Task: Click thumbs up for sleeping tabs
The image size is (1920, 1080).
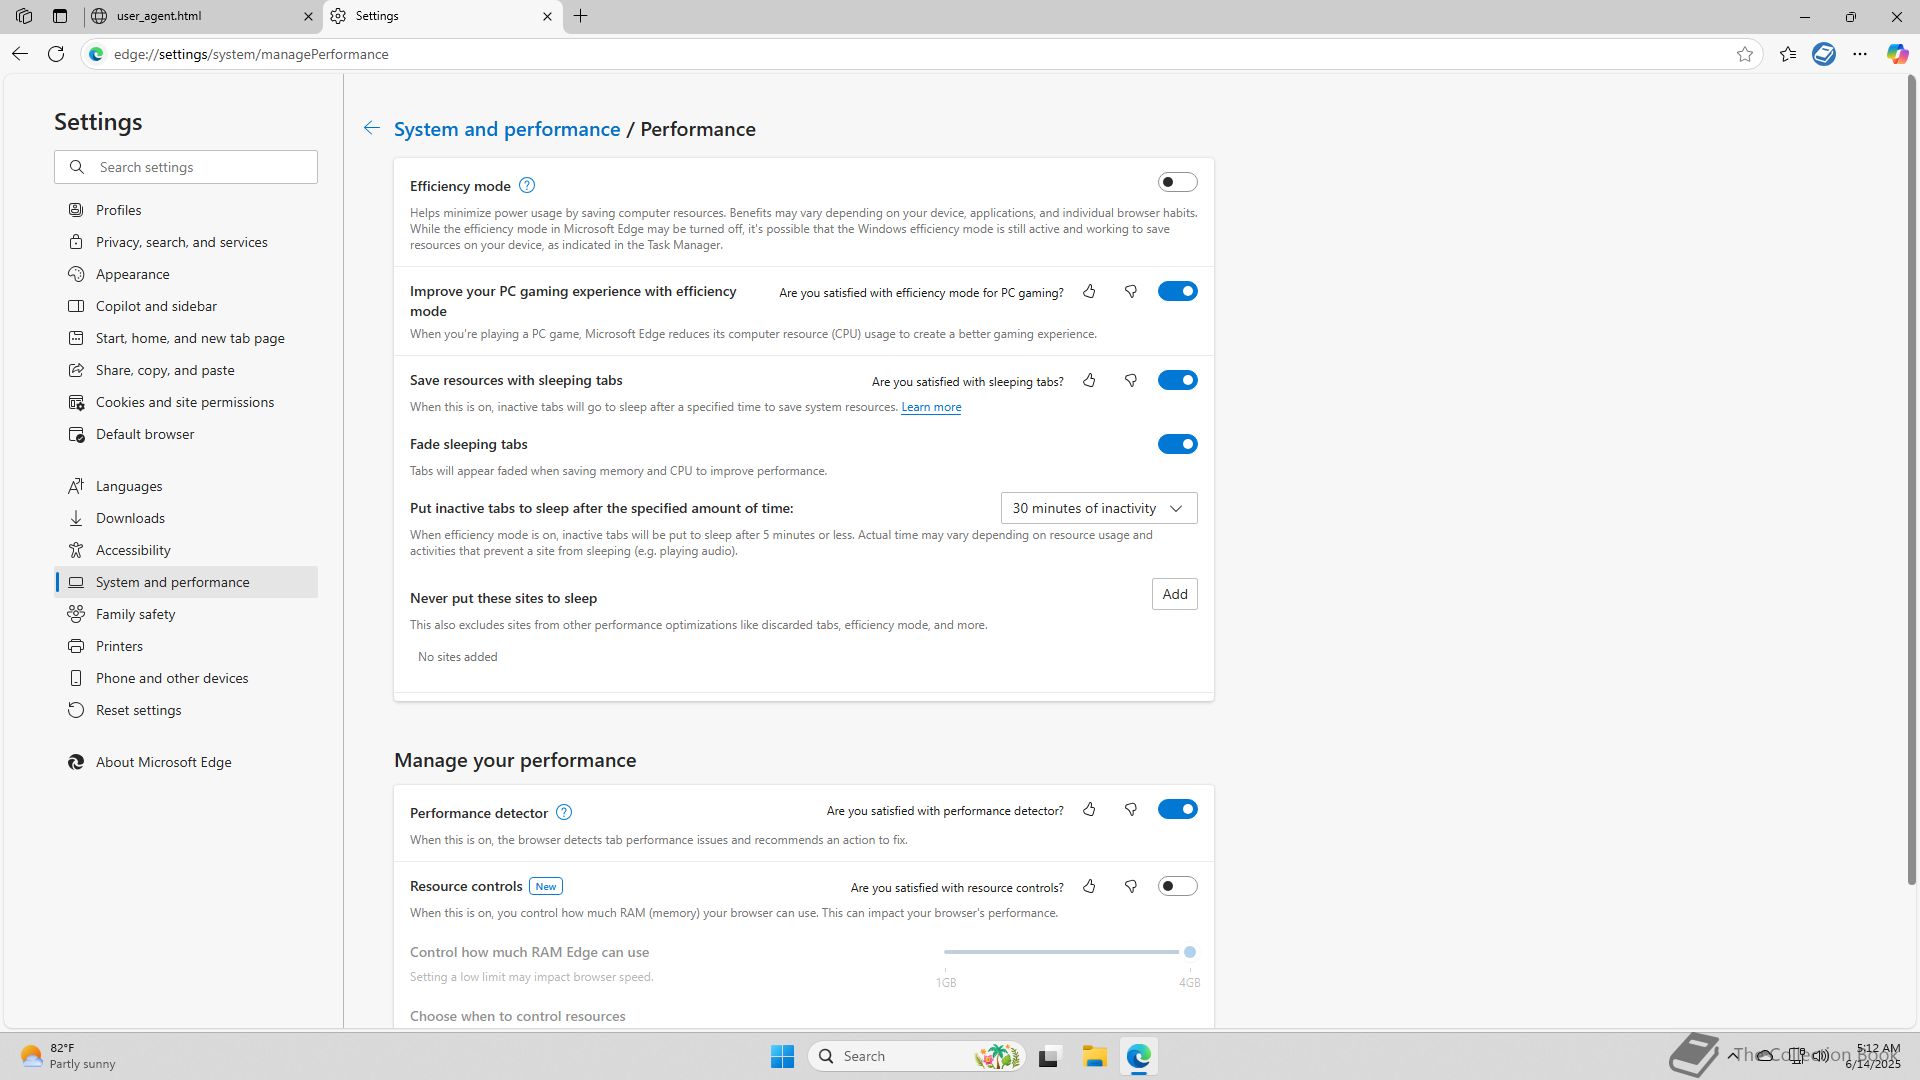Action: point(1089,381)
